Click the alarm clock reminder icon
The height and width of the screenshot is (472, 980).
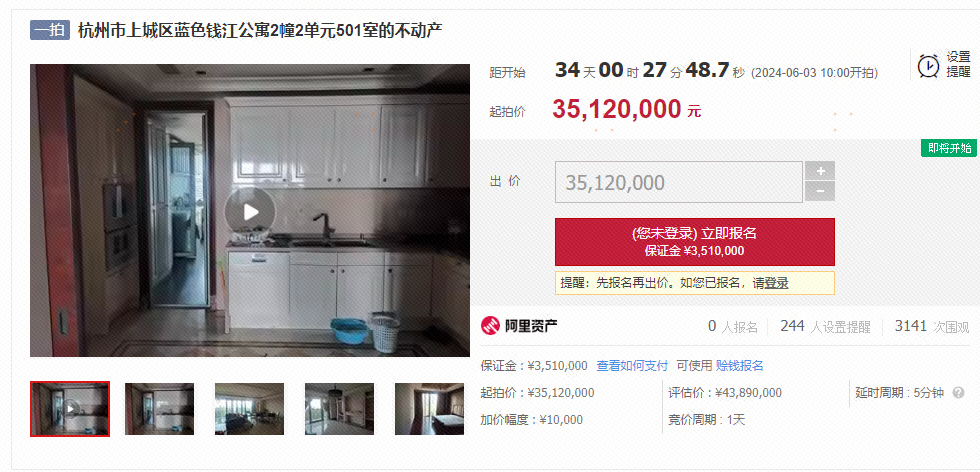click(x=928, y=64)
